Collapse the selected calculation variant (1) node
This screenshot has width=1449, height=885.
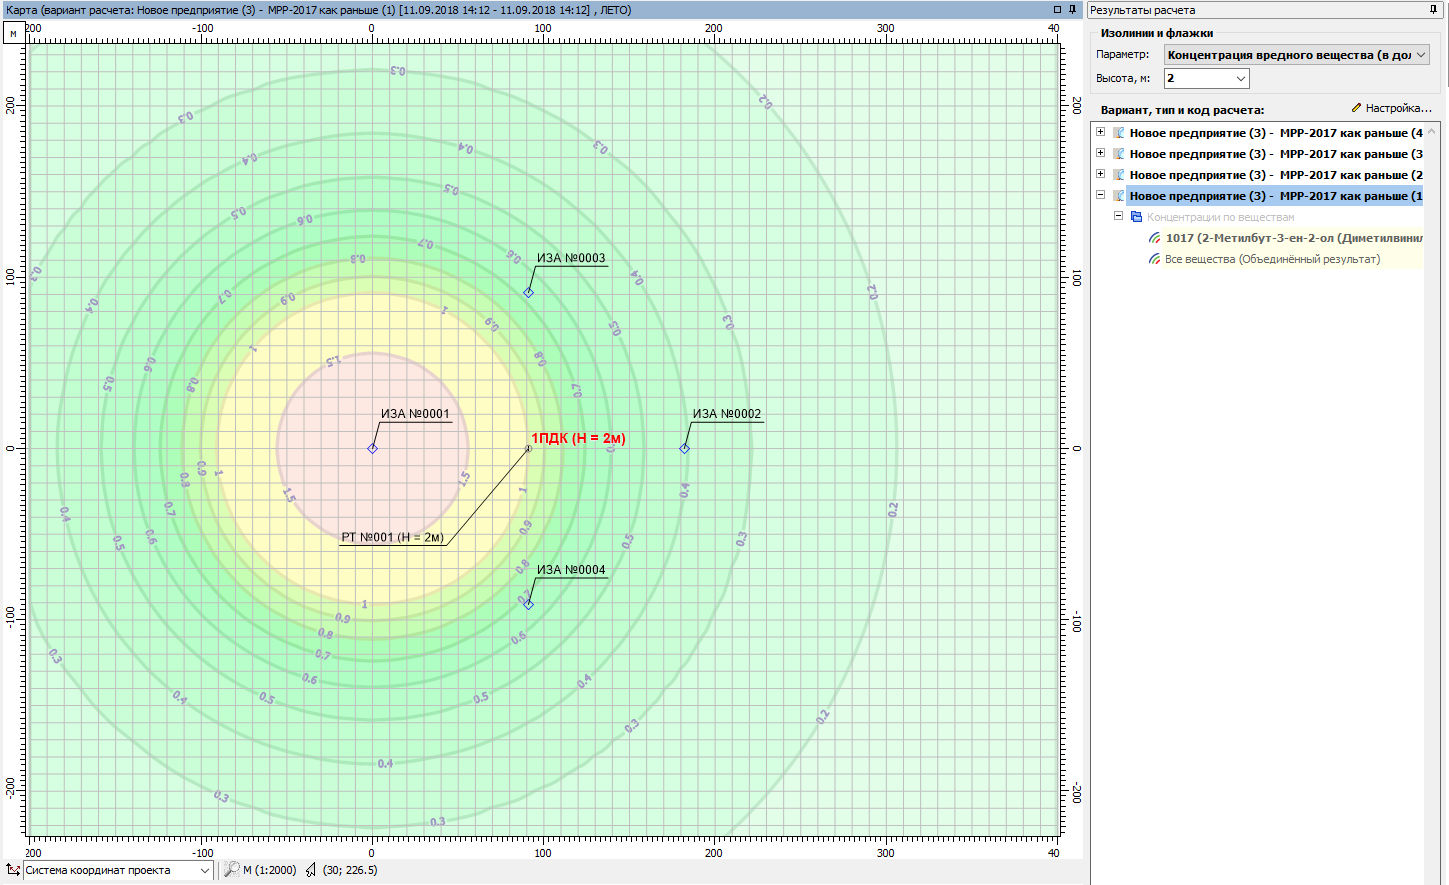(1100, 196)
